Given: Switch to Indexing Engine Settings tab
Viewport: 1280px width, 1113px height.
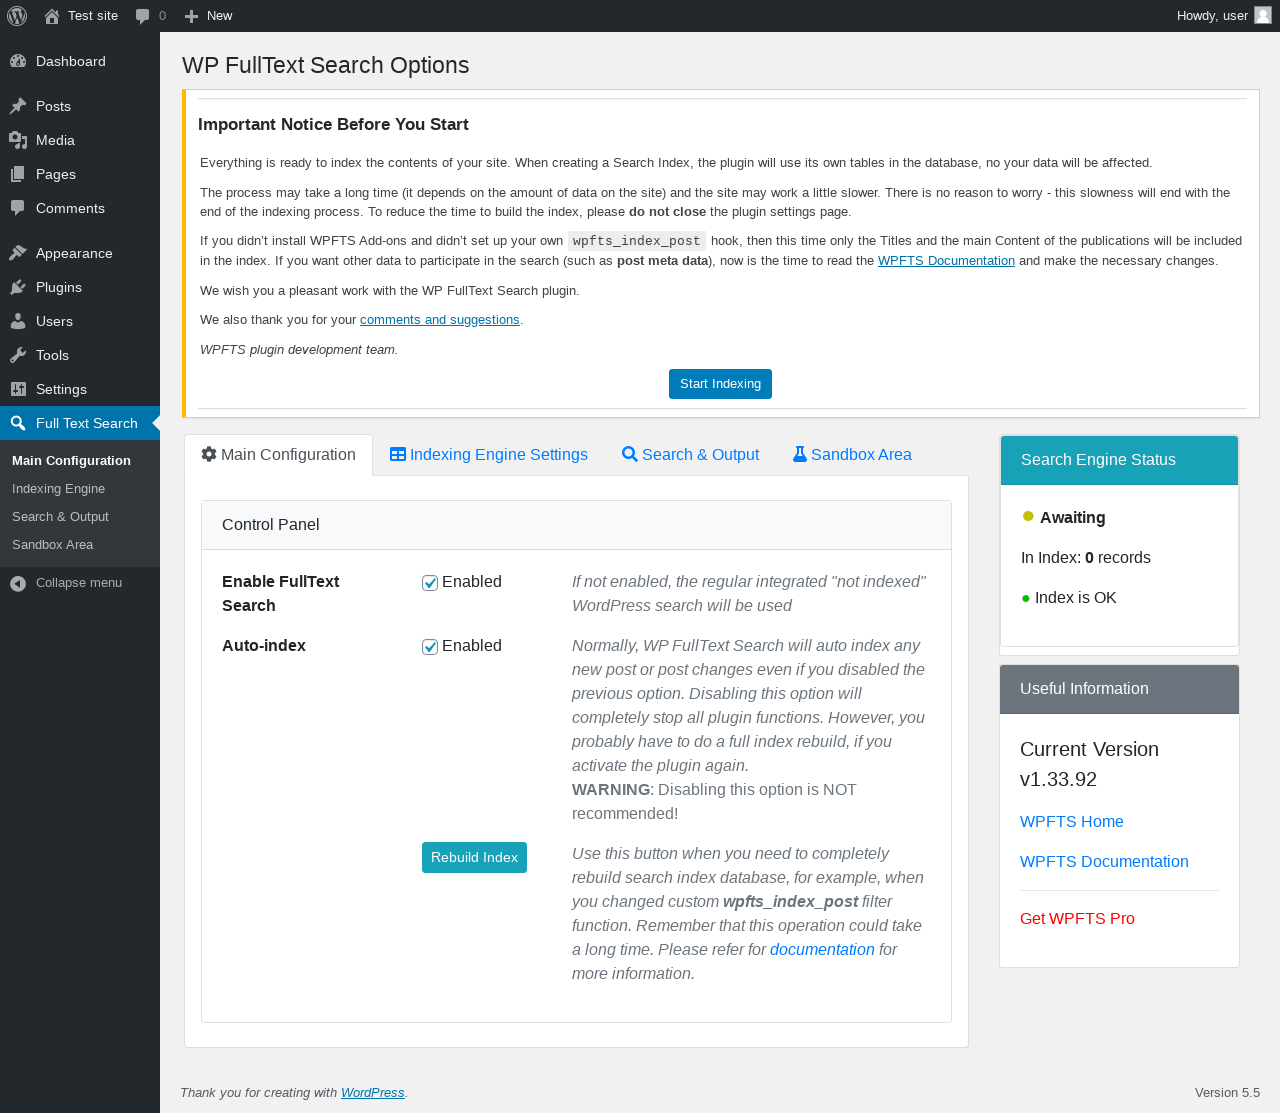Looking at the screenshot, I should pyautogui.click(x=489, y=455).
